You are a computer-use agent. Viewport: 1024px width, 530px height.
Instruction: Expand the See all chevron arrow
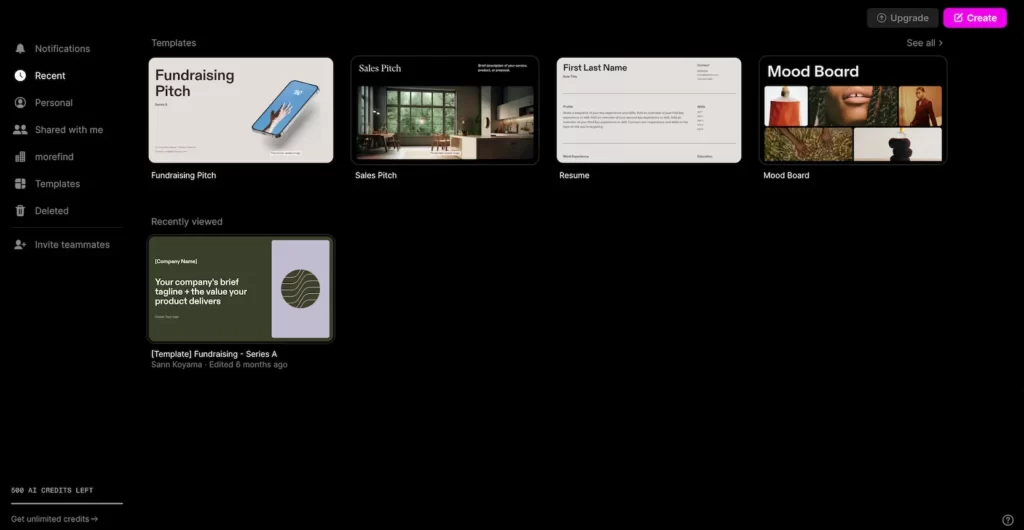(940, 43)
